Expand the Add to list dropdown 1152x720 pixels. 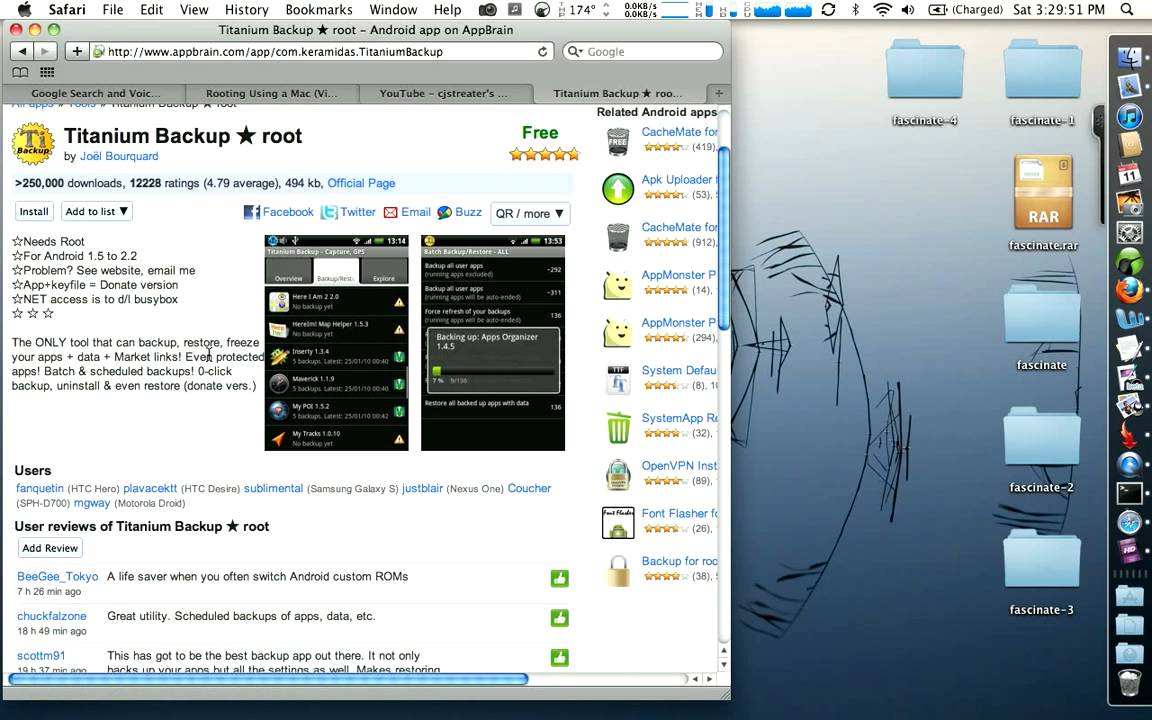point(97,212)
